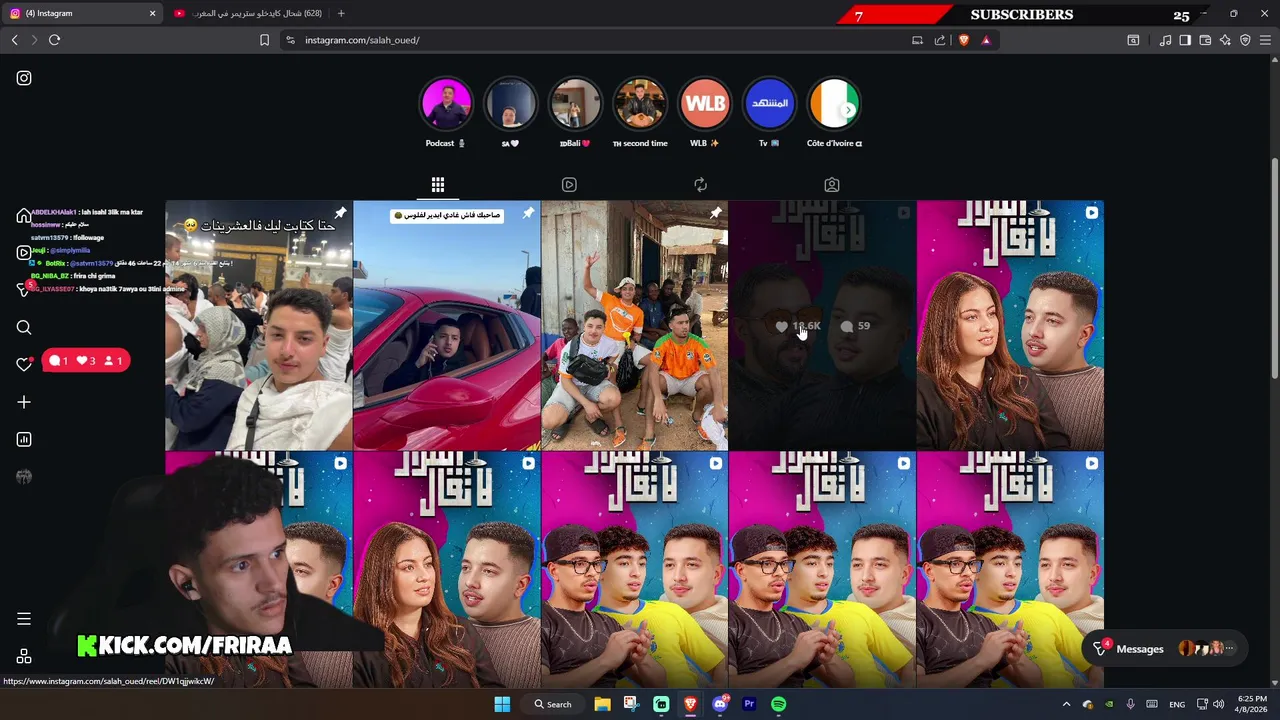Open the tab search button in toolbar
The width and height of the screenshot is (1280, 720).
pos(1133,40)
